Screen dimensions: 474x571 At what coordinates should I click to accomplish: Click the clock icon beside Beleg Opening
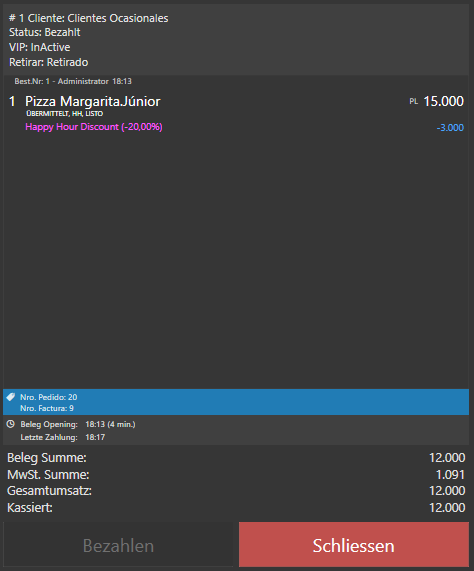tap(11, 424)
